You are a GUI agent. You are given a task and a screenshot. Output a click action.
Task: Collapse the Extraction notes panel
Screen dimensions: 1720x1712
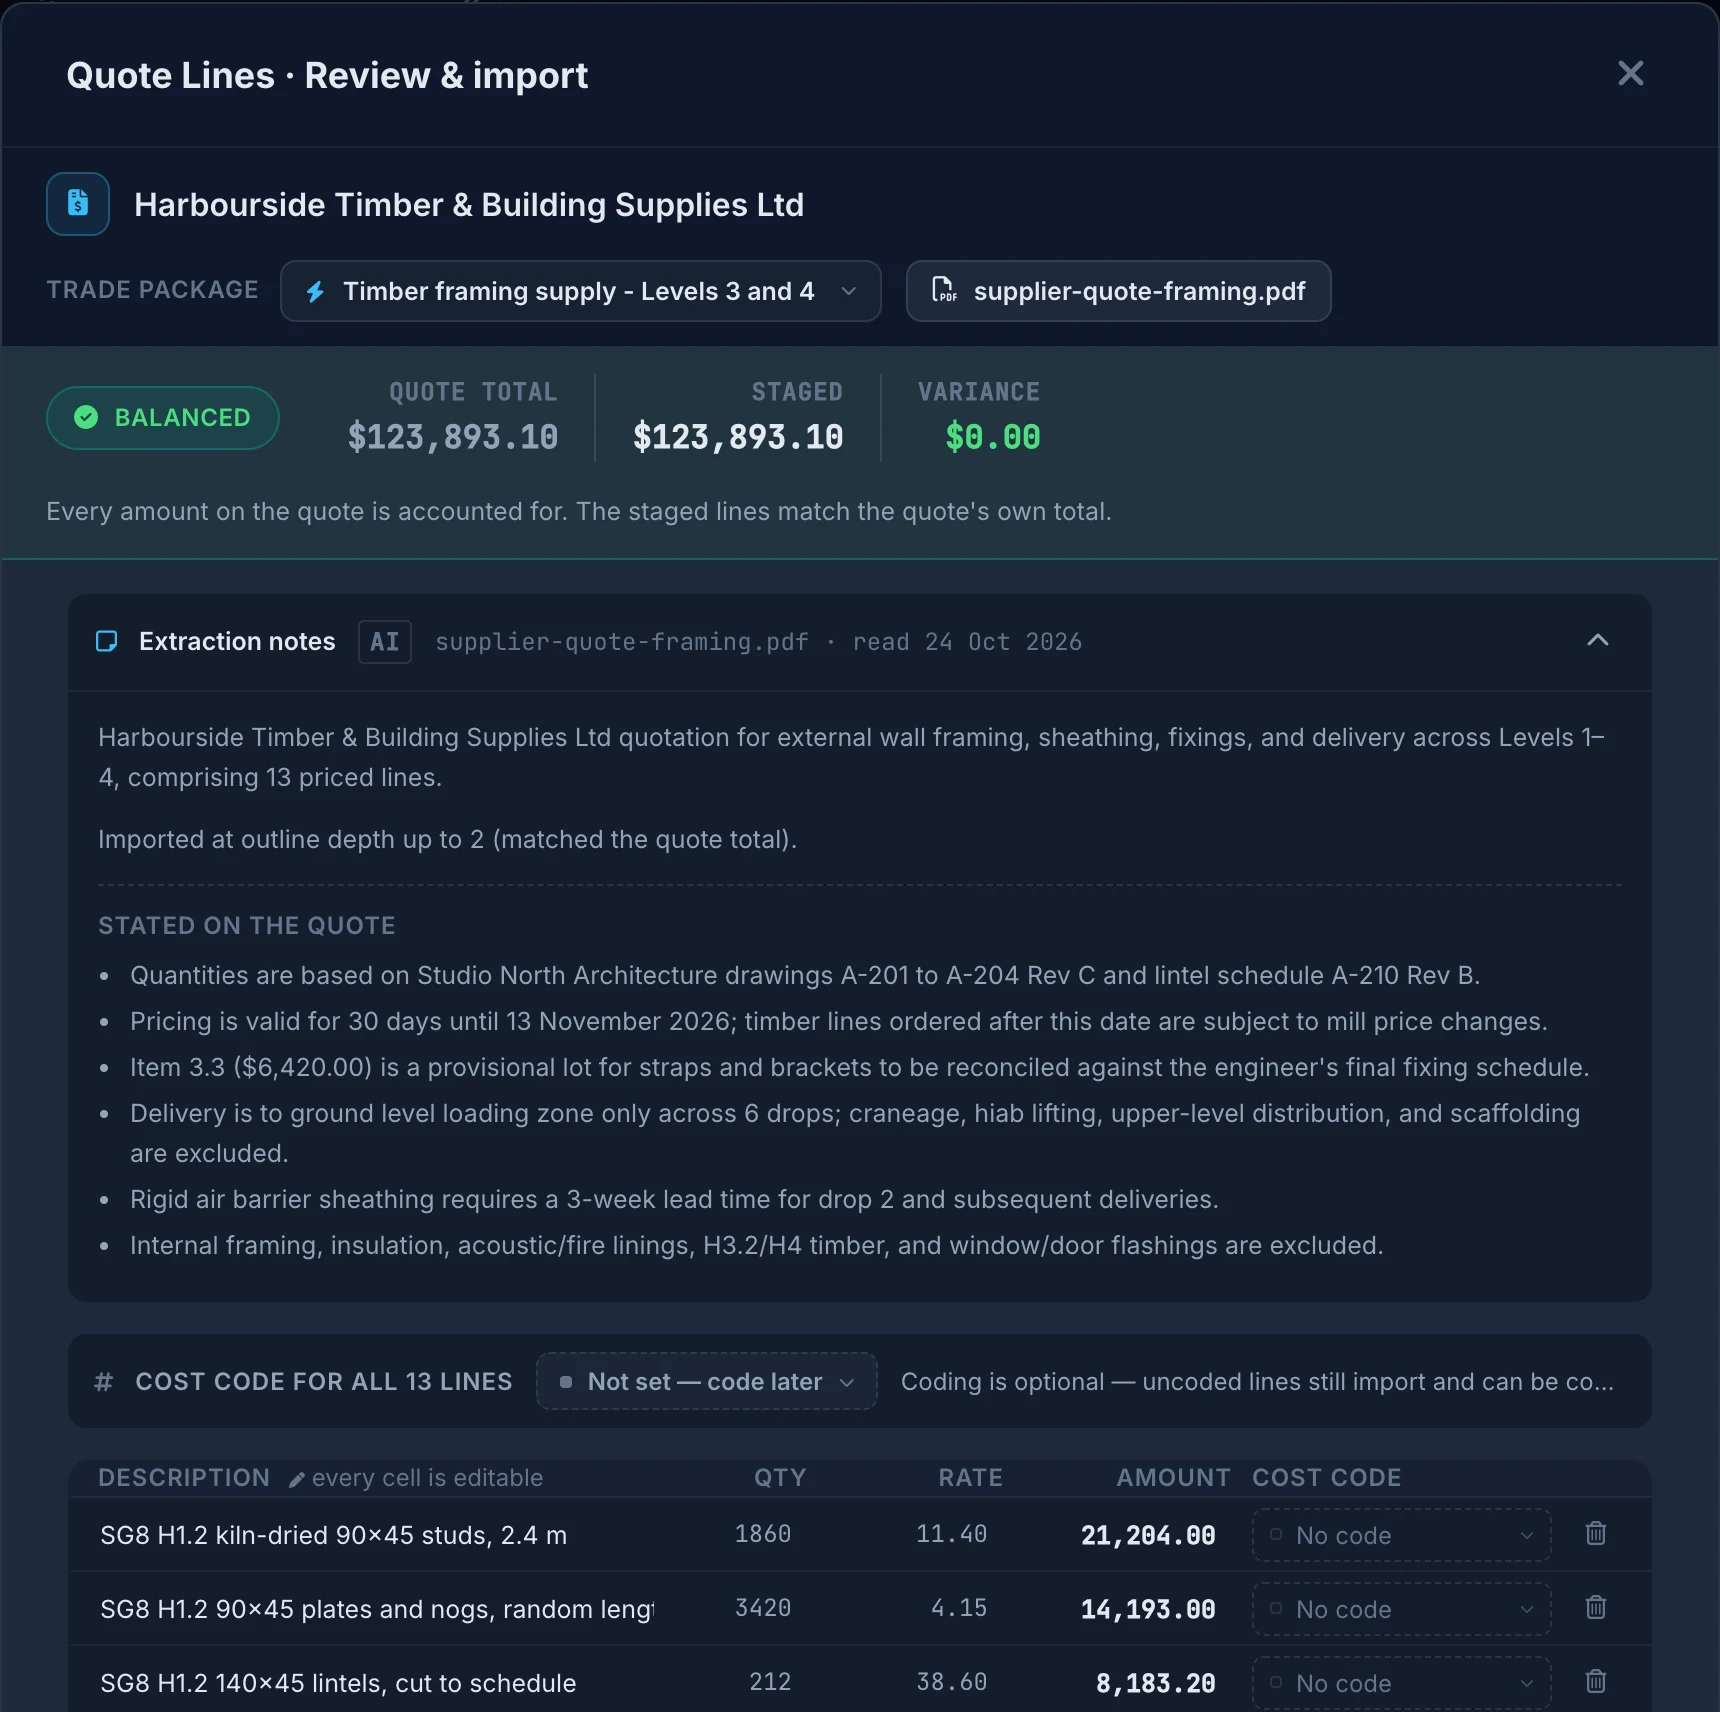pyautogui.click(x=1598, y=640)
